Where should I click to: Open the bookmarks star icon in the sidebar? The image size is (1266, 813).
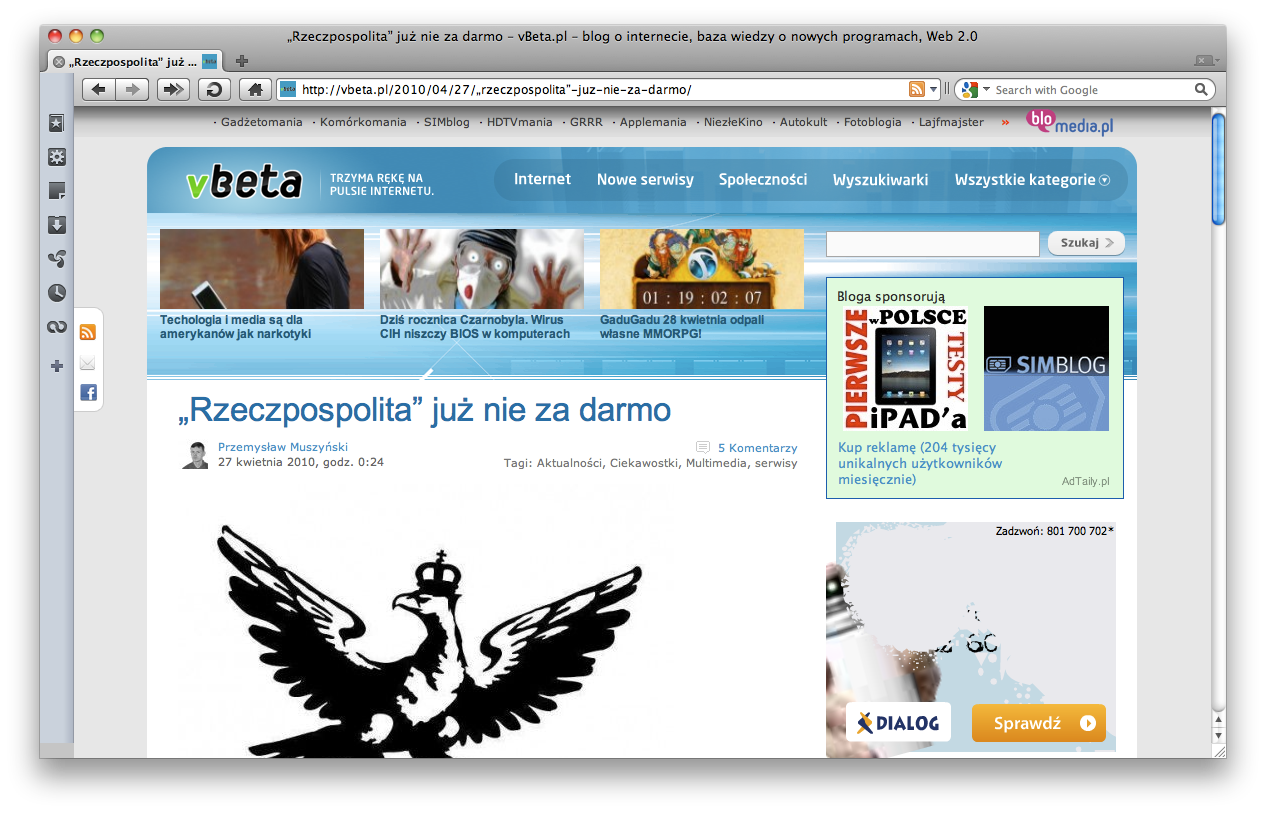coord(56,123)
